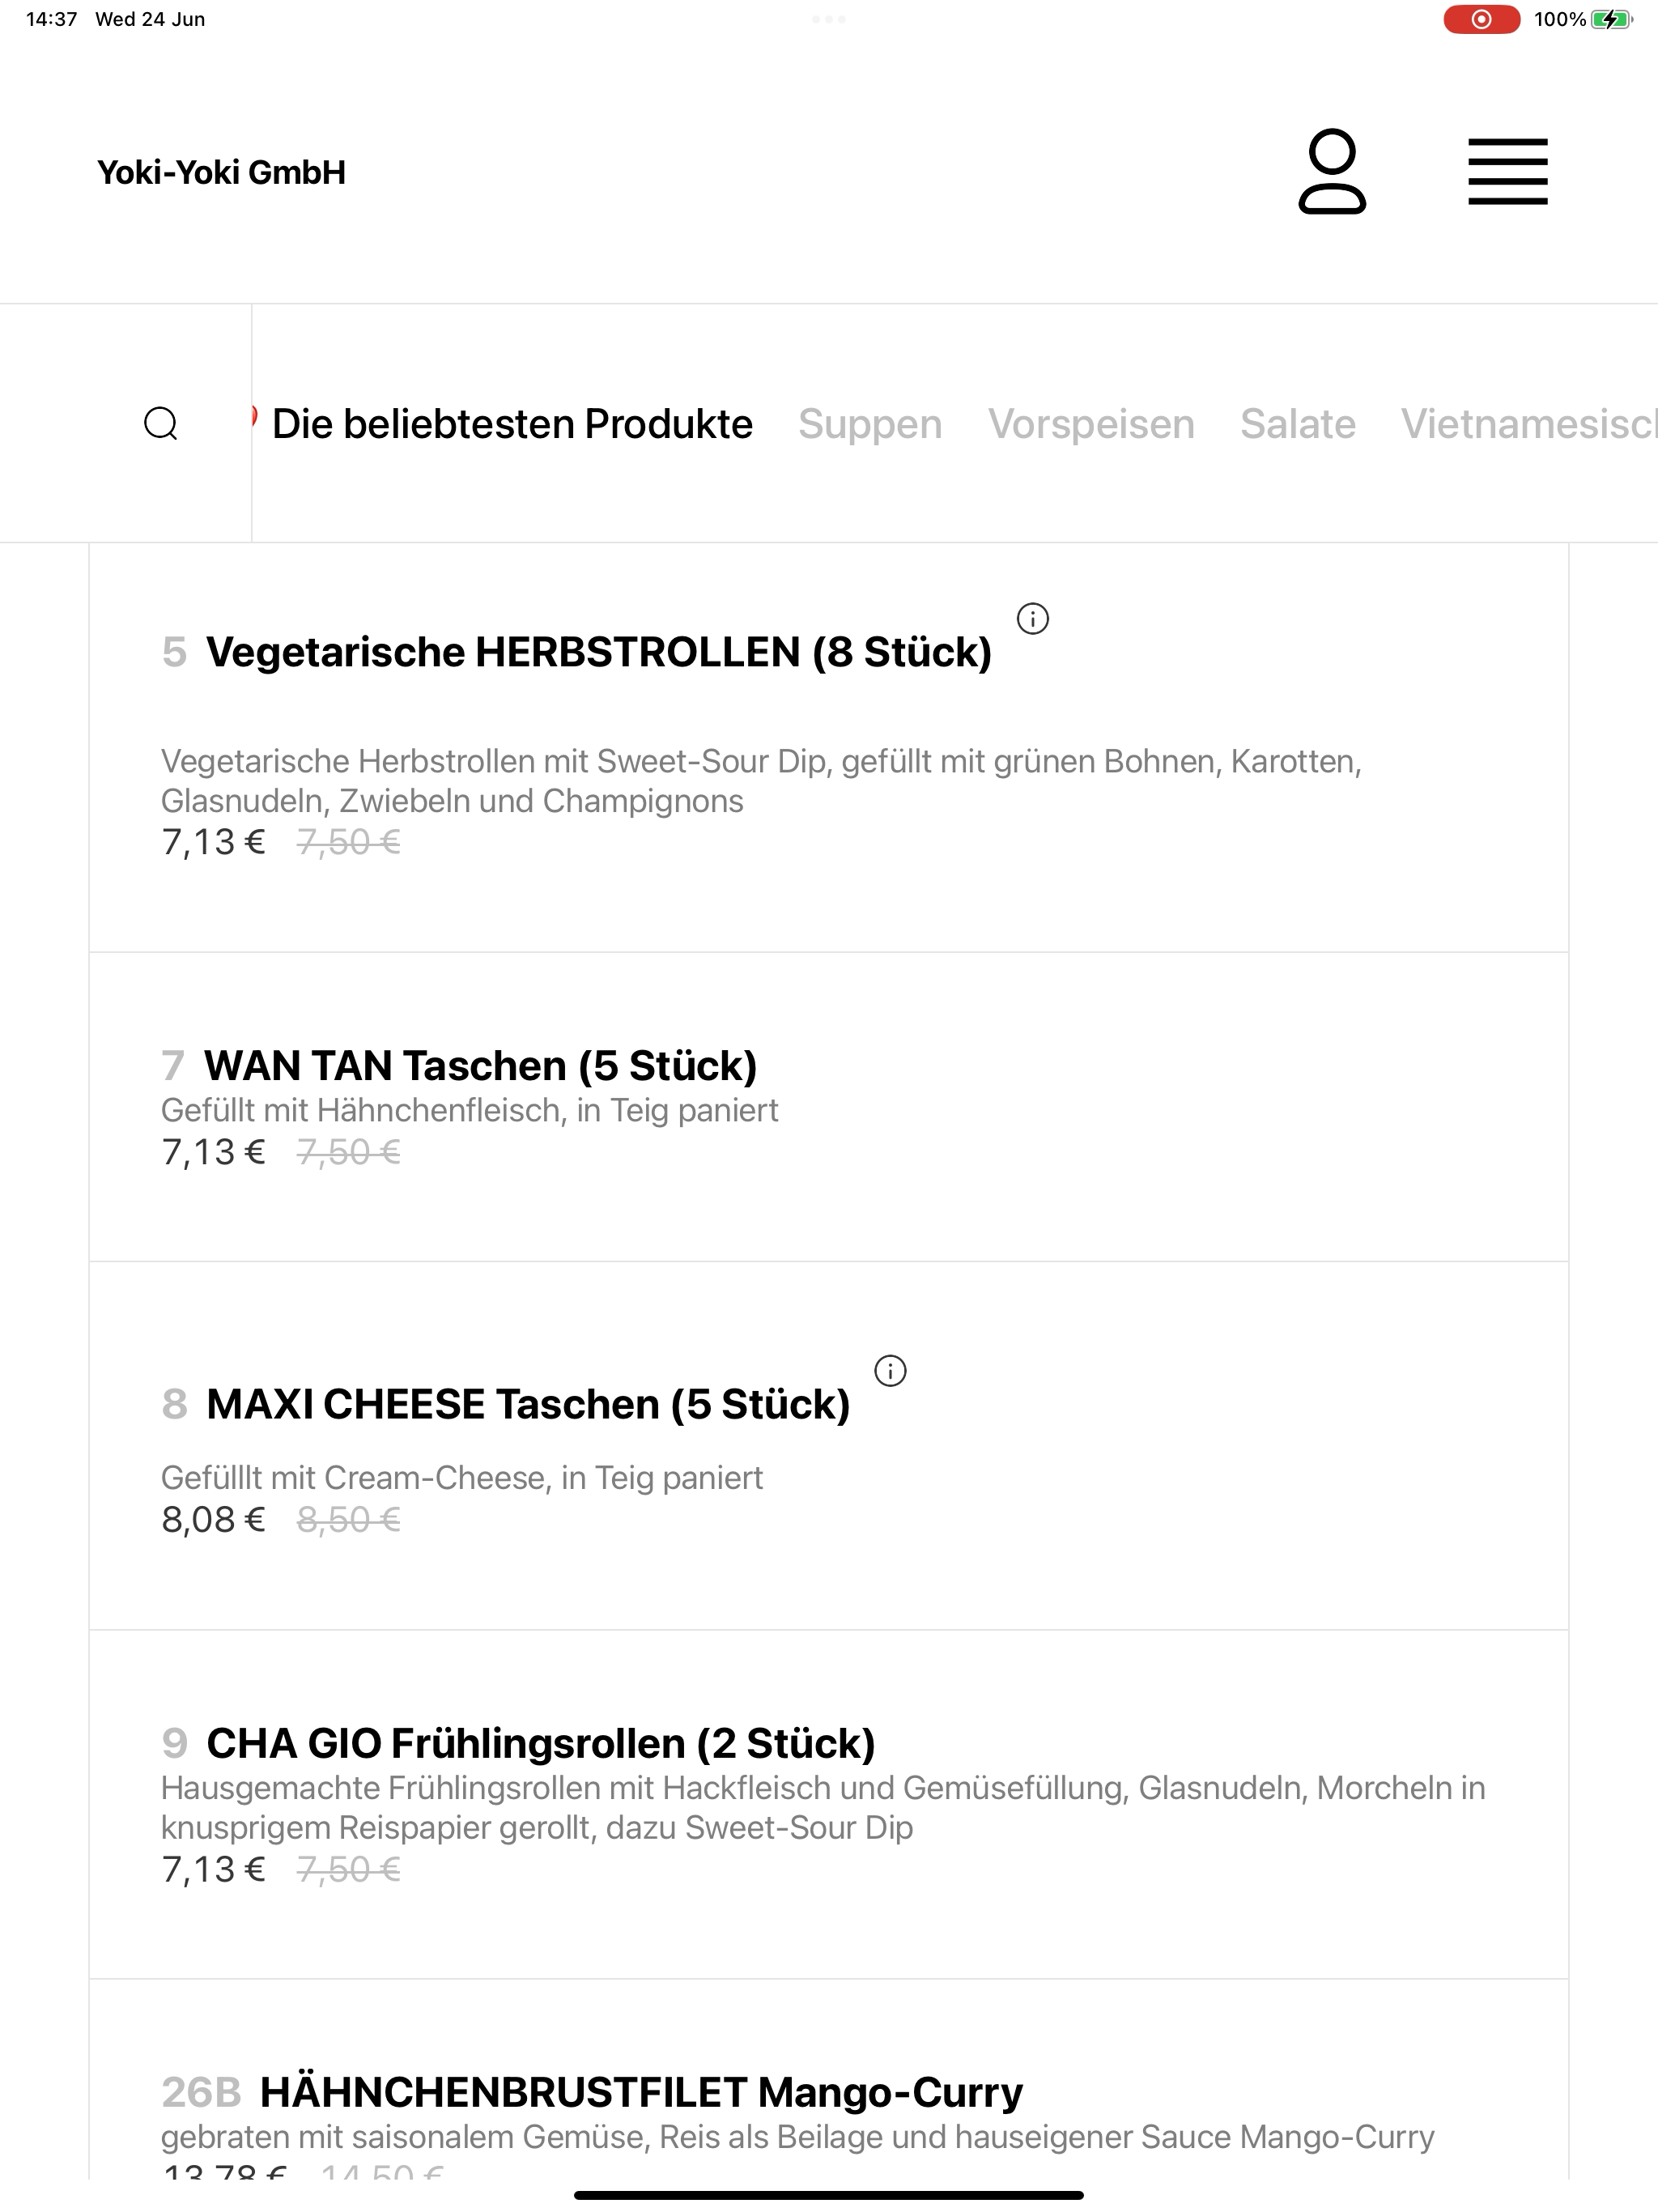Select CHA GIO Frühlingsrollen item
The image size is (1658, 2212).
[829, 1805]
